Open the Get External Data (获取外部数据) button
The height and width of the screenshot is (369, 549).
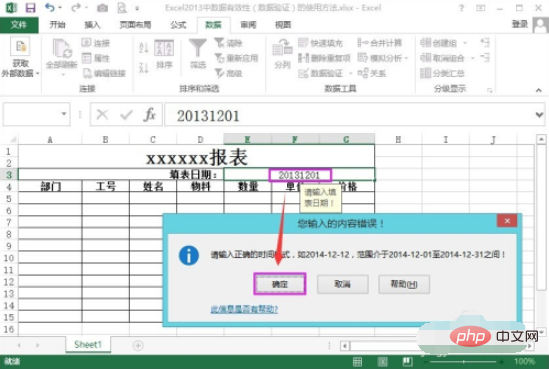pos(20,57)
